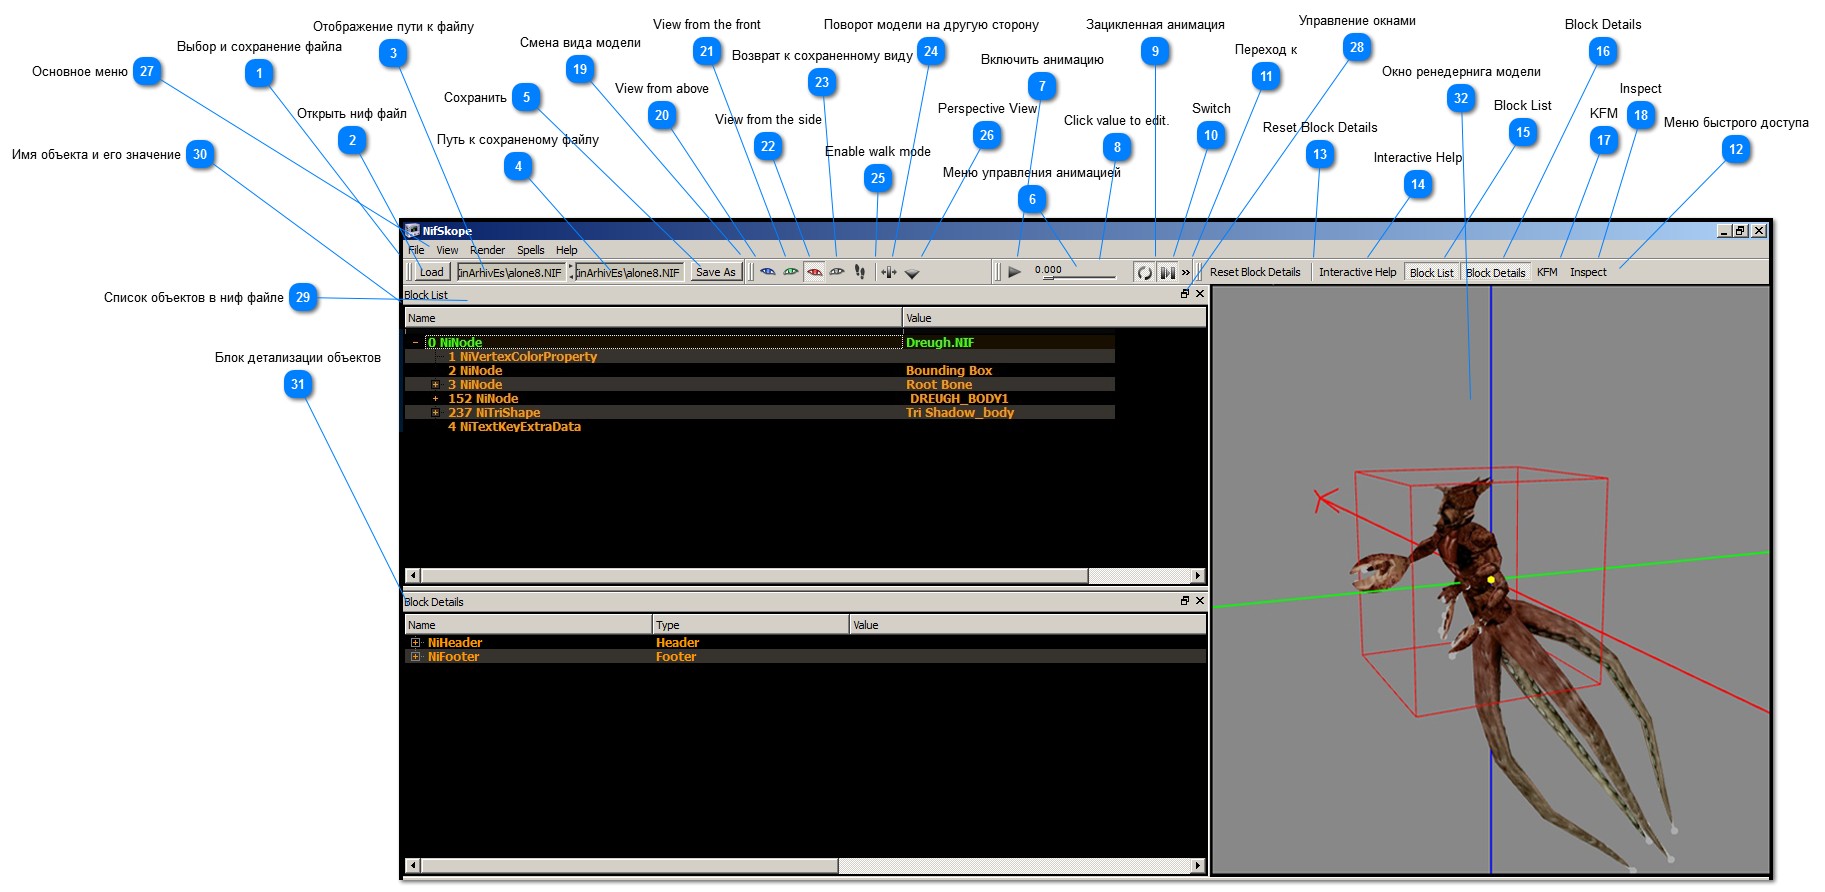This screenshot has height=892, width=1825.
Task: Expand the 3 NiNode Root Bone entry
Action: click(435, 385)
